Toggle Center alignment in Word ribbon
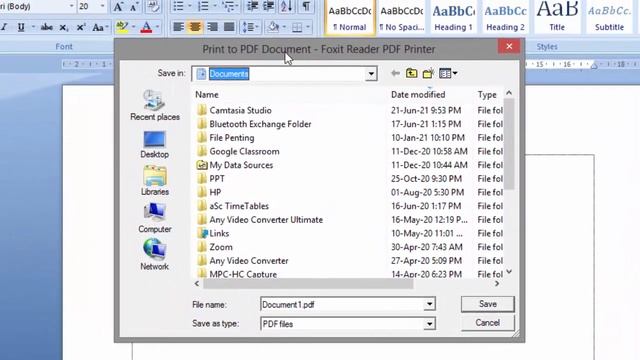Screen dimensions: 640x360 tap(195, 27)
